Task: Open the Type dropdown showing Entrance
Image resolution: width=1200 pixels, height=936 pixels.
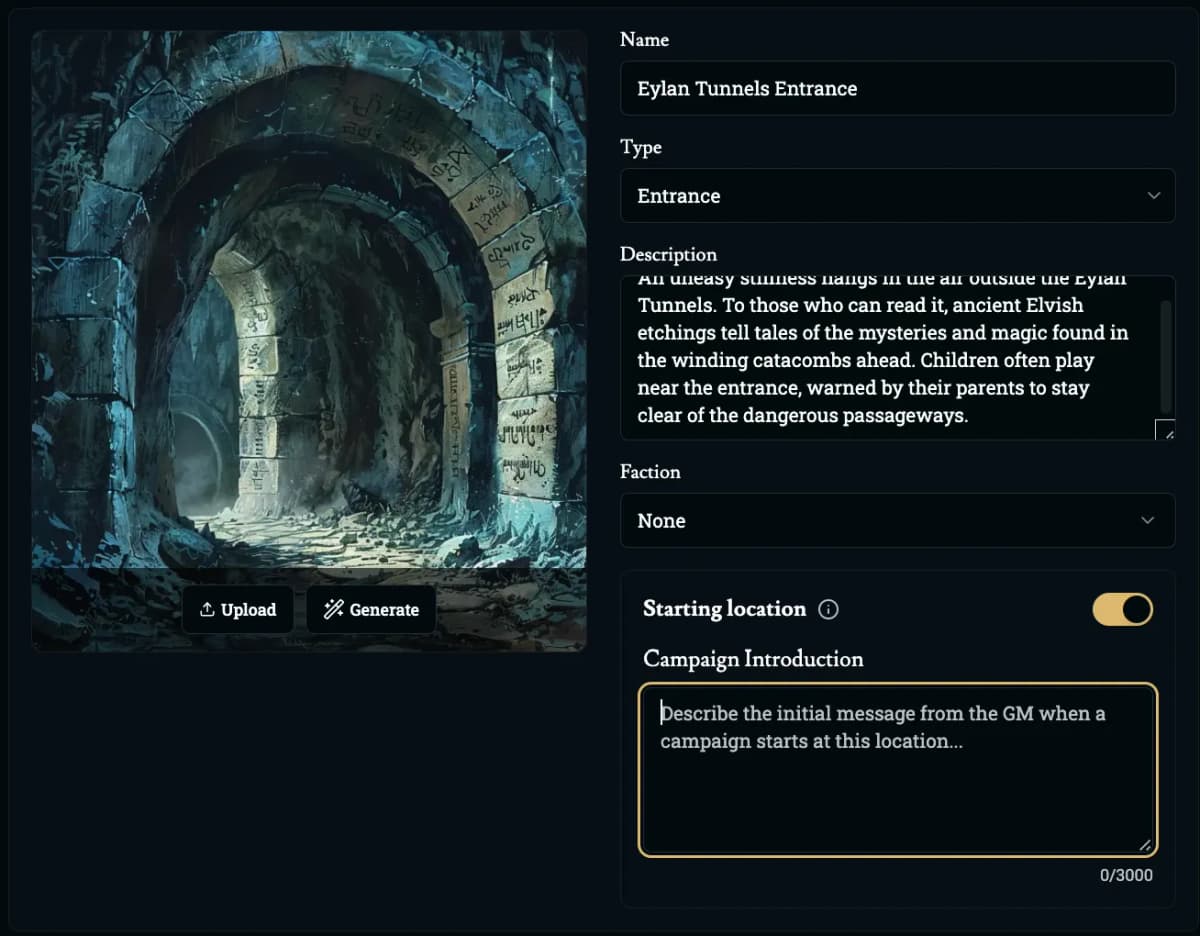Action: tap(897, 196)
